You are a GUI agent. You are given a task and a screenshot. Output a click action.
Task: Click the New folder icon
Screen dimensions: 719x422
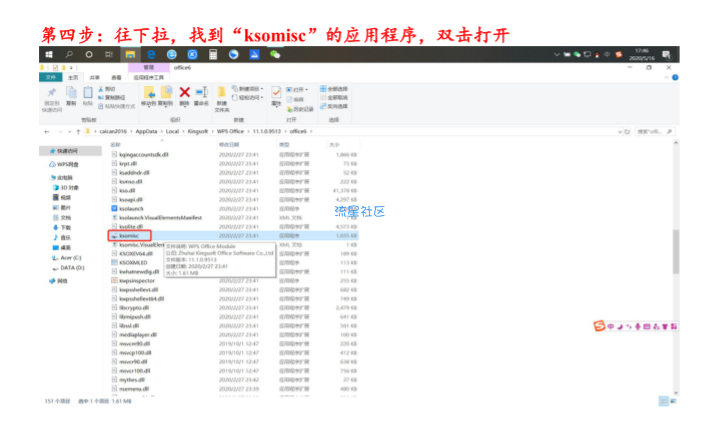pyautogui.click(x=221, y=92)
